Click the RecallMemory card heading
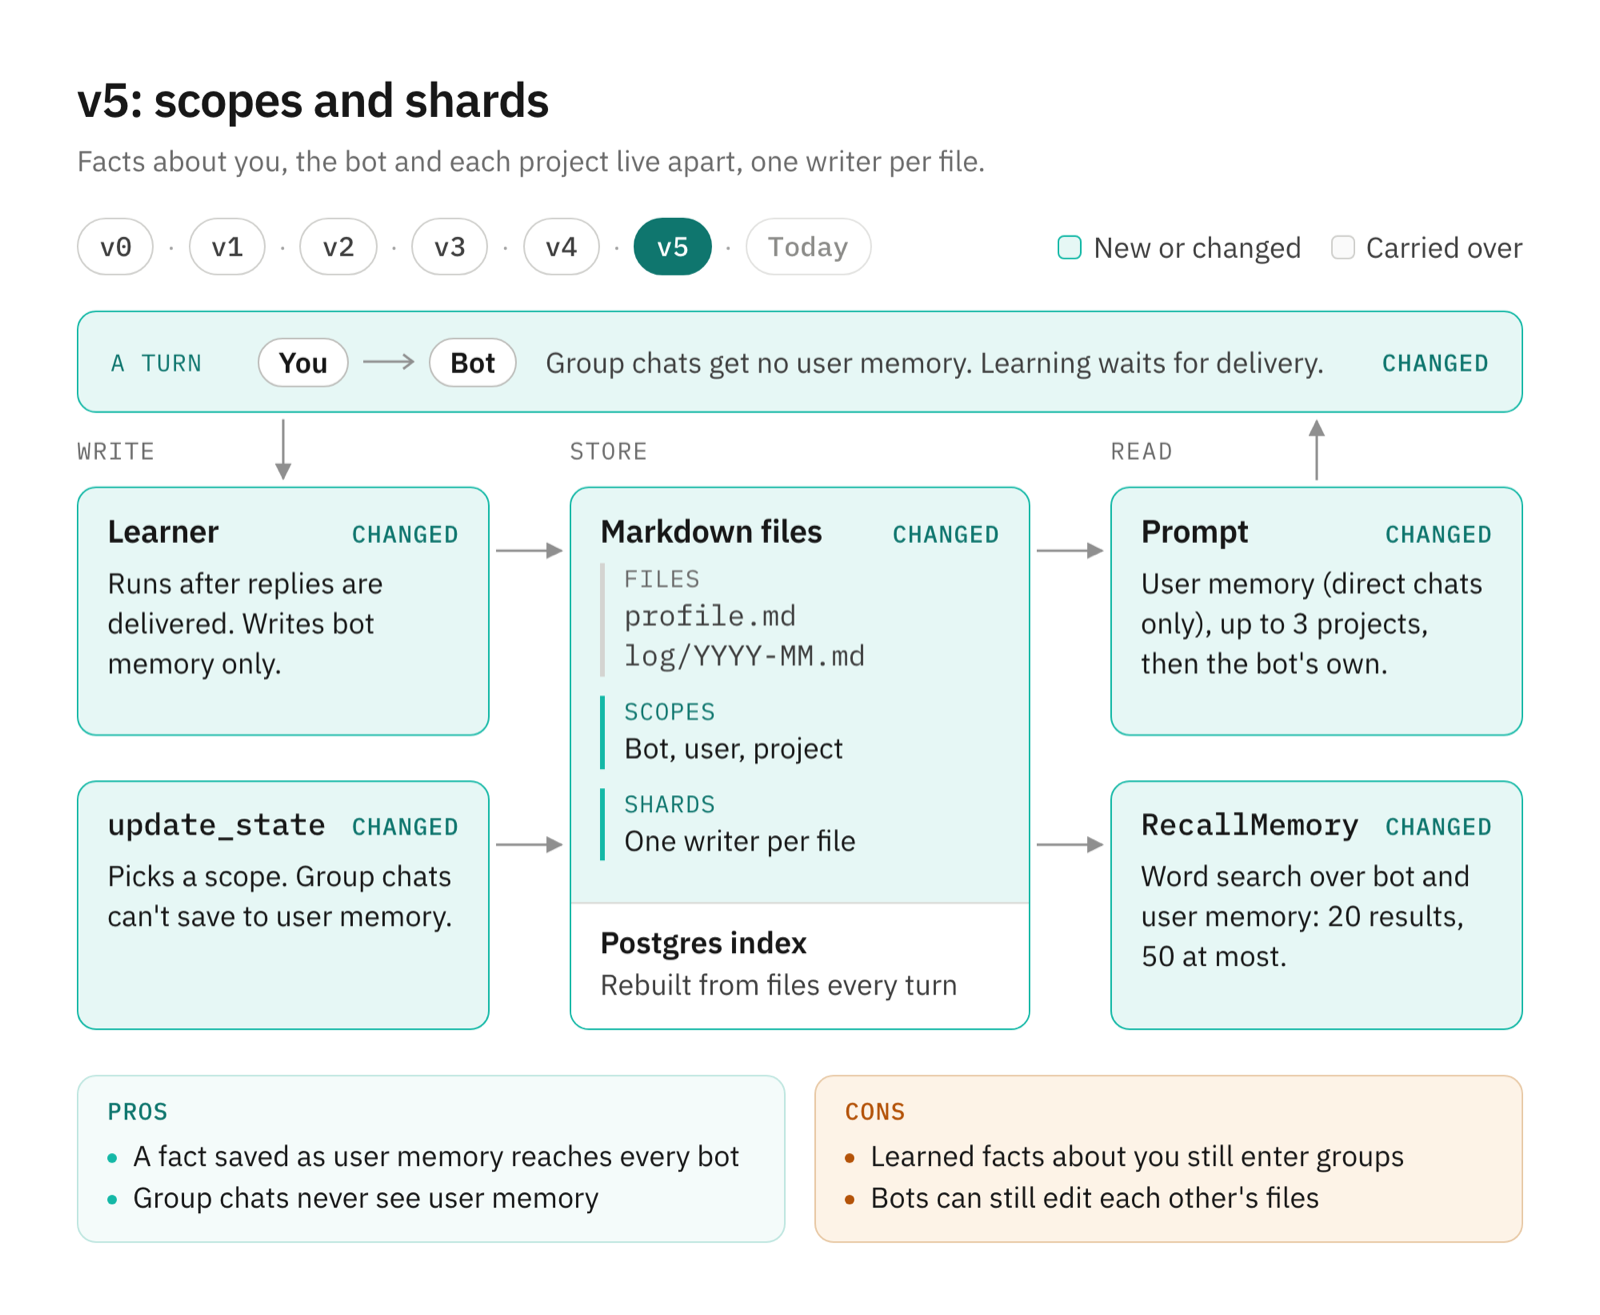The image size is (1600, 1315). tap(1249, 825)
